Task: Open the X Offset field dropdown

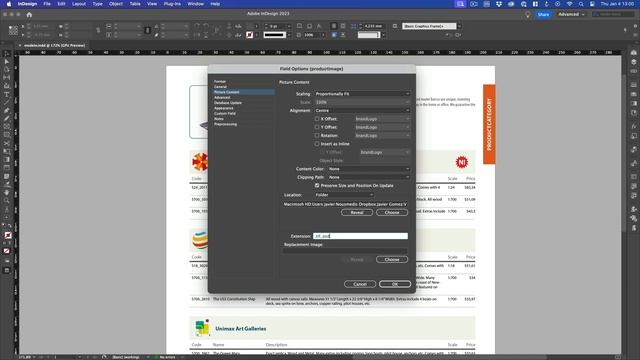Action: [x=382, y=119]
